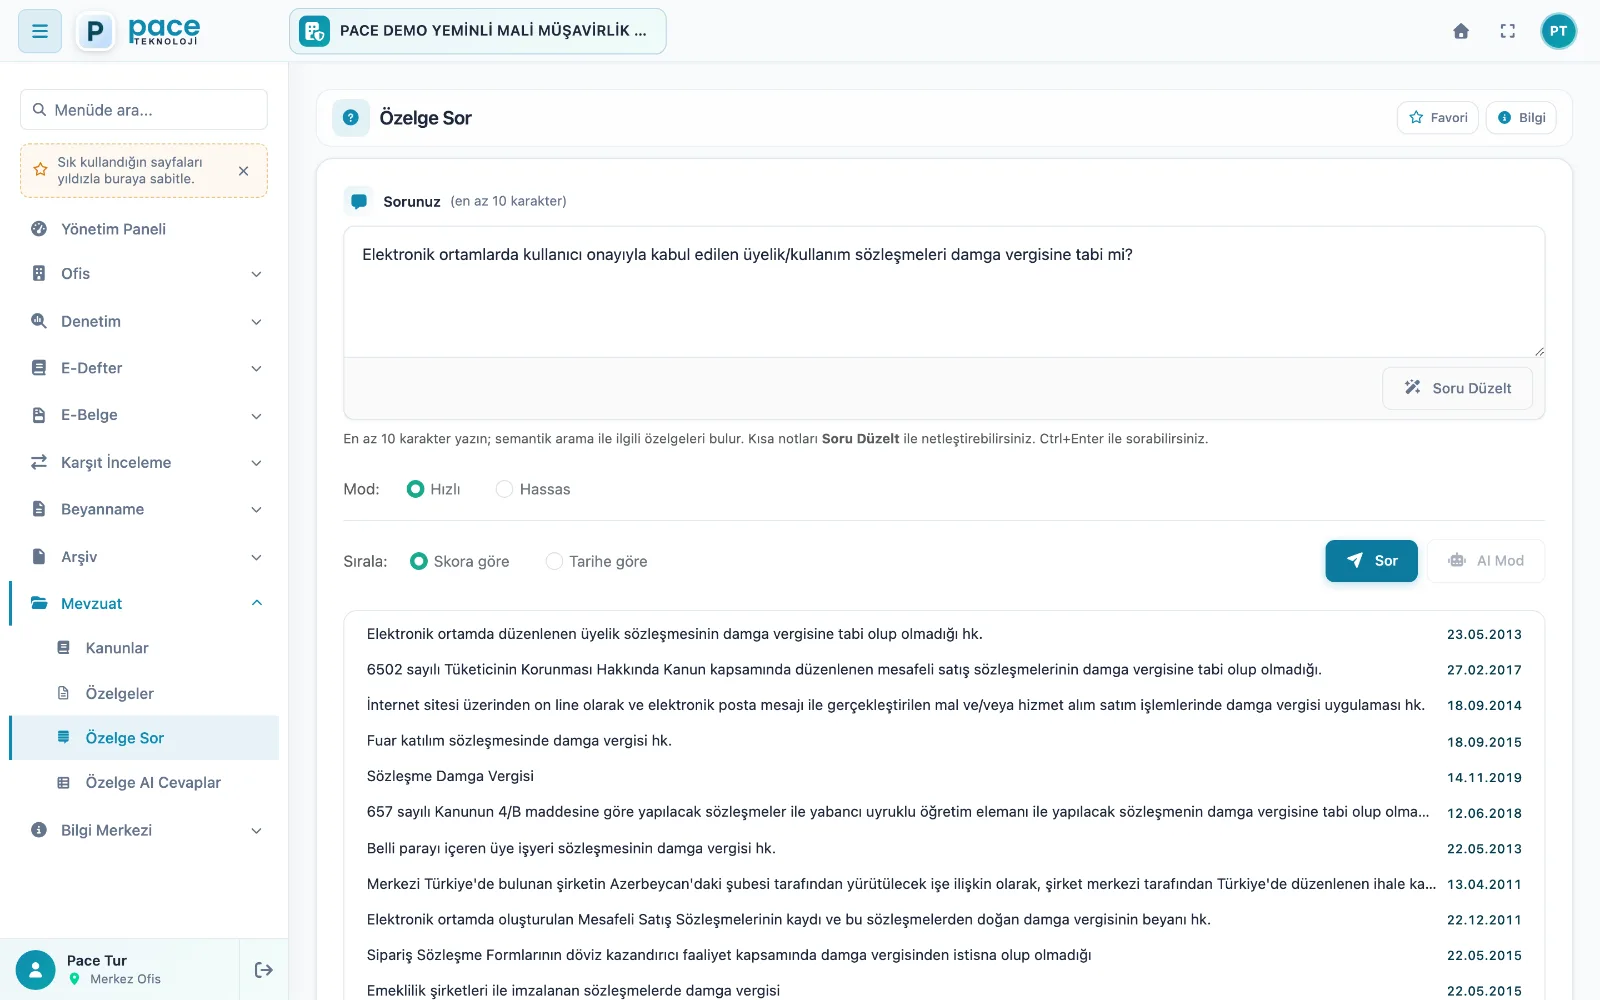
Task: Open the Bilgi info button
Action: [1521, 118]
